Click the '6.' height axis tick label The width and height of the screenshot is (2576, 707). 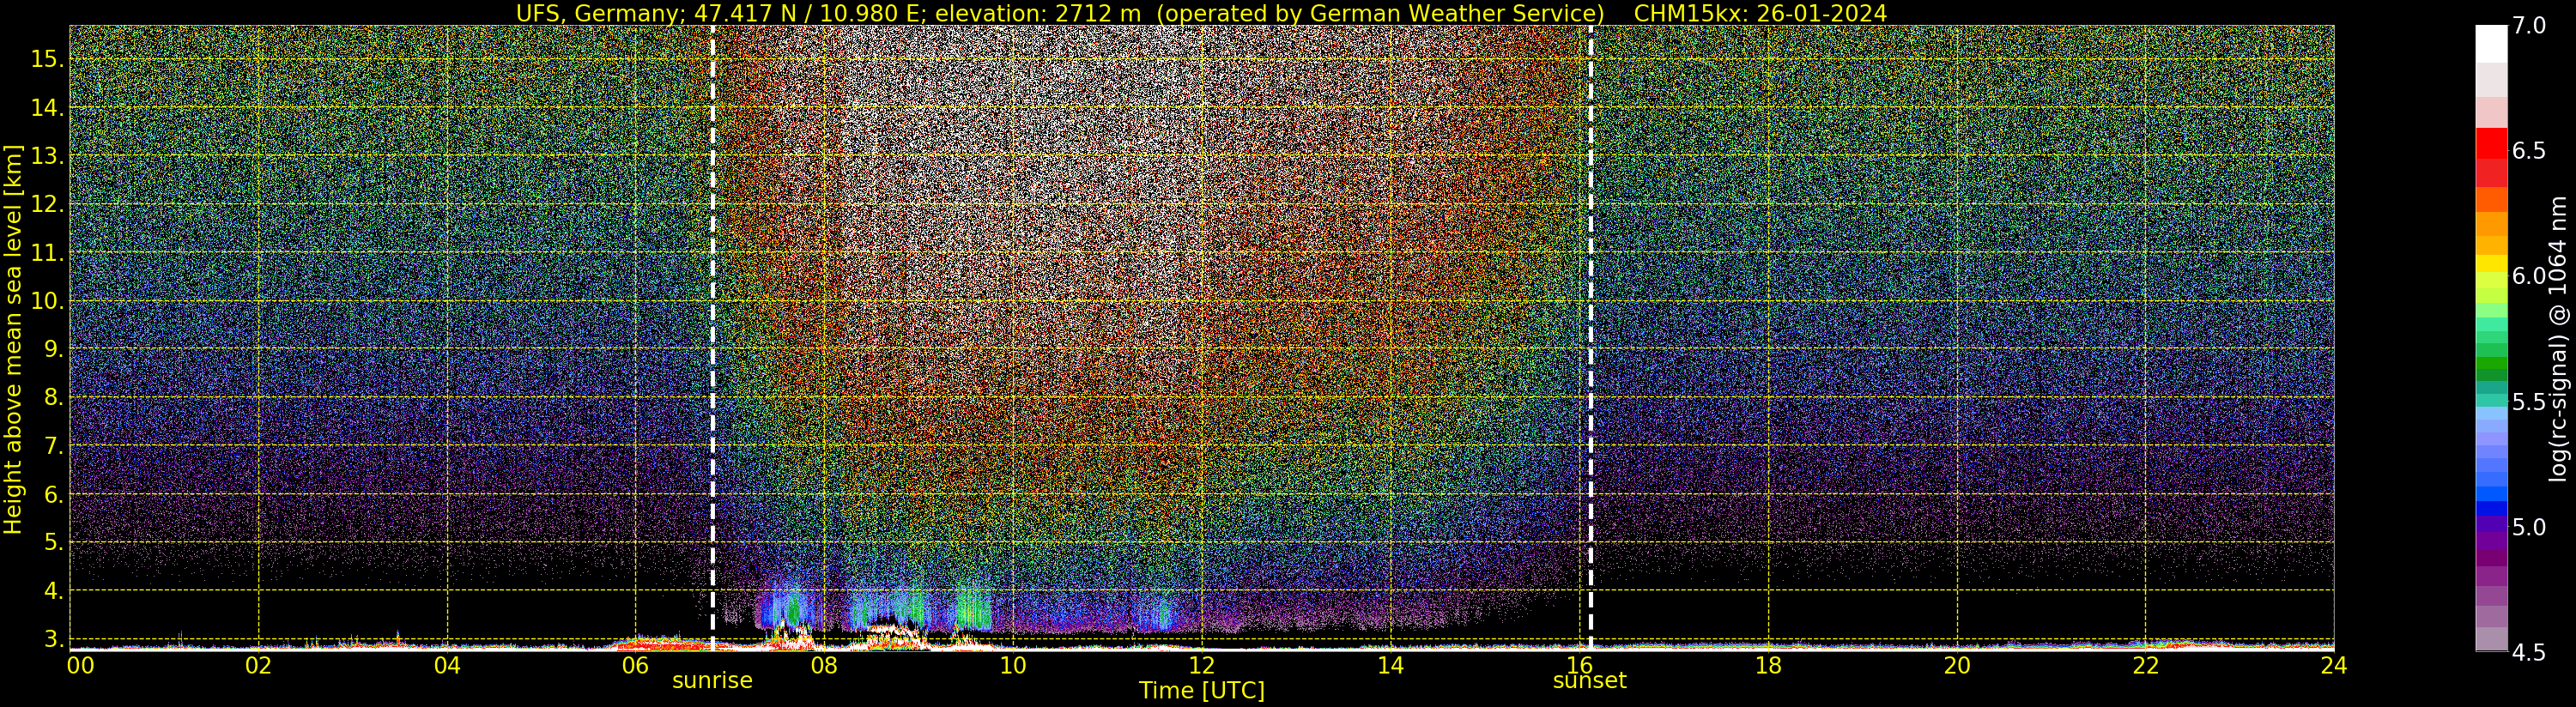coord(54,494)
